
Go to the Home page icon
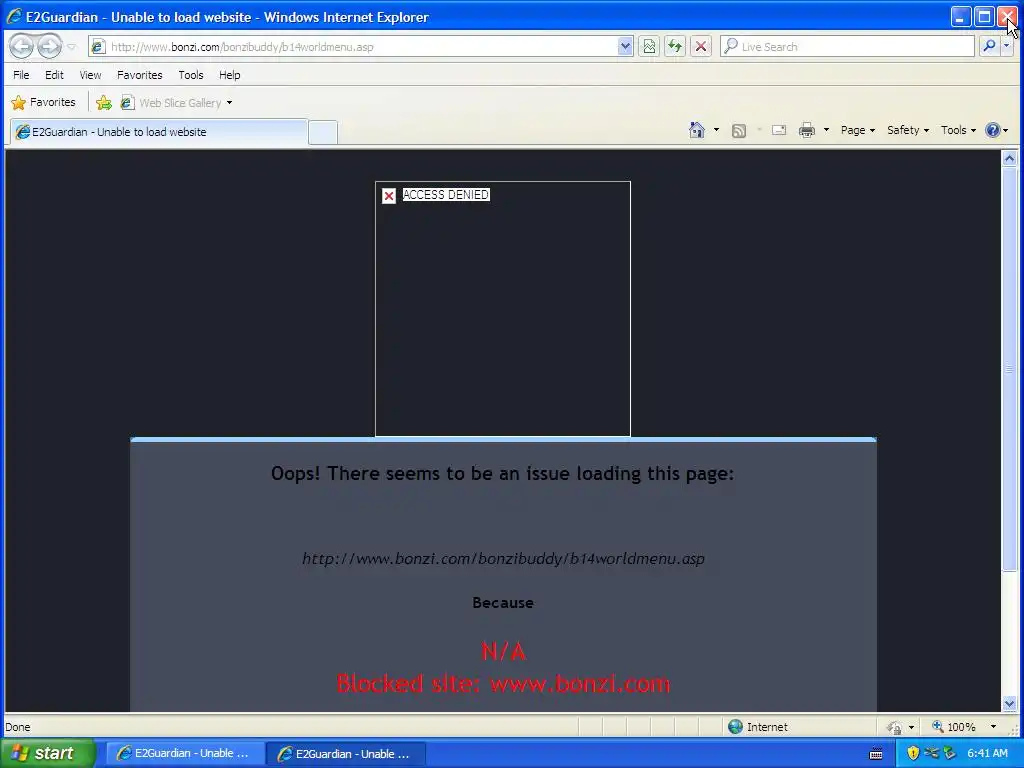click(697, 130)
